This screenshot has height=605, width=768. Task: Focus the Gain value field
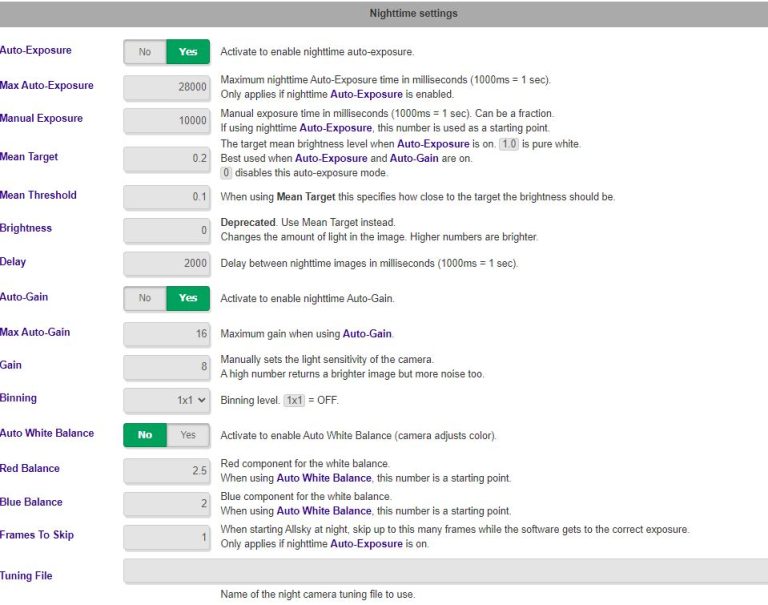tap(167, 367)
